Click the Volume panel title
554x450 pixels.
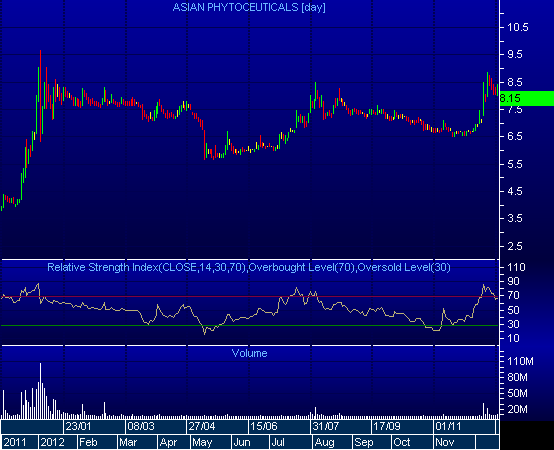coord(249,353)
